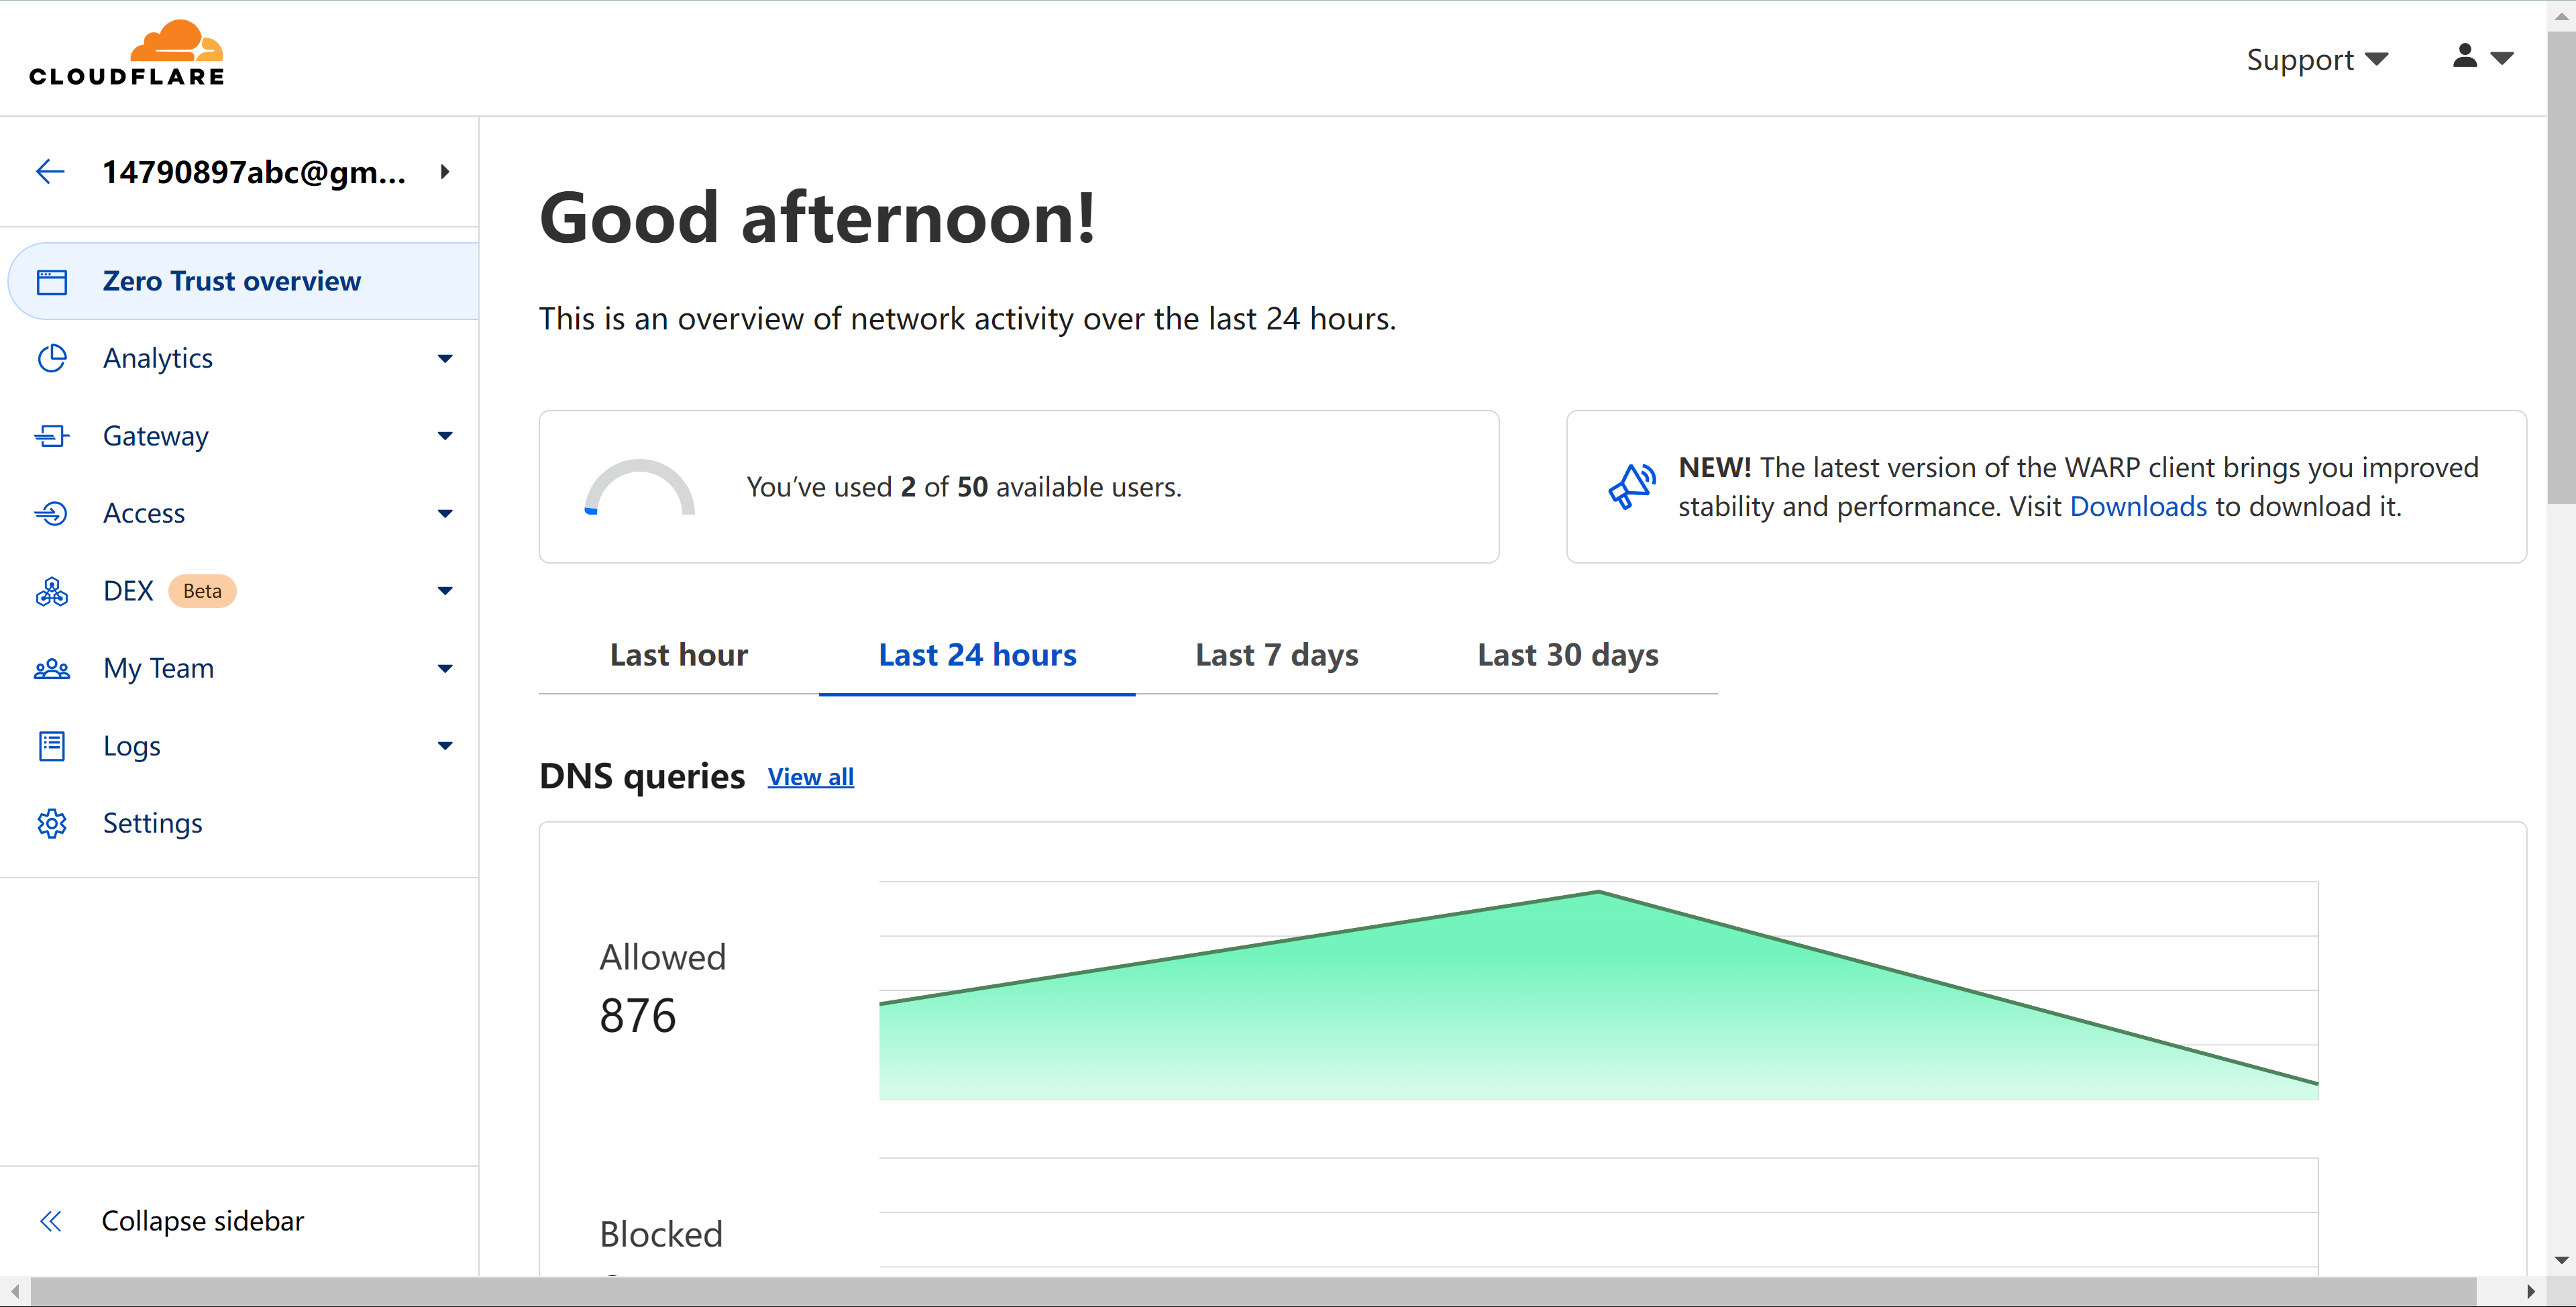Click the Analytics pie chart icon
Screen dimensions: 2576x1307
click(x=52, y=358)
